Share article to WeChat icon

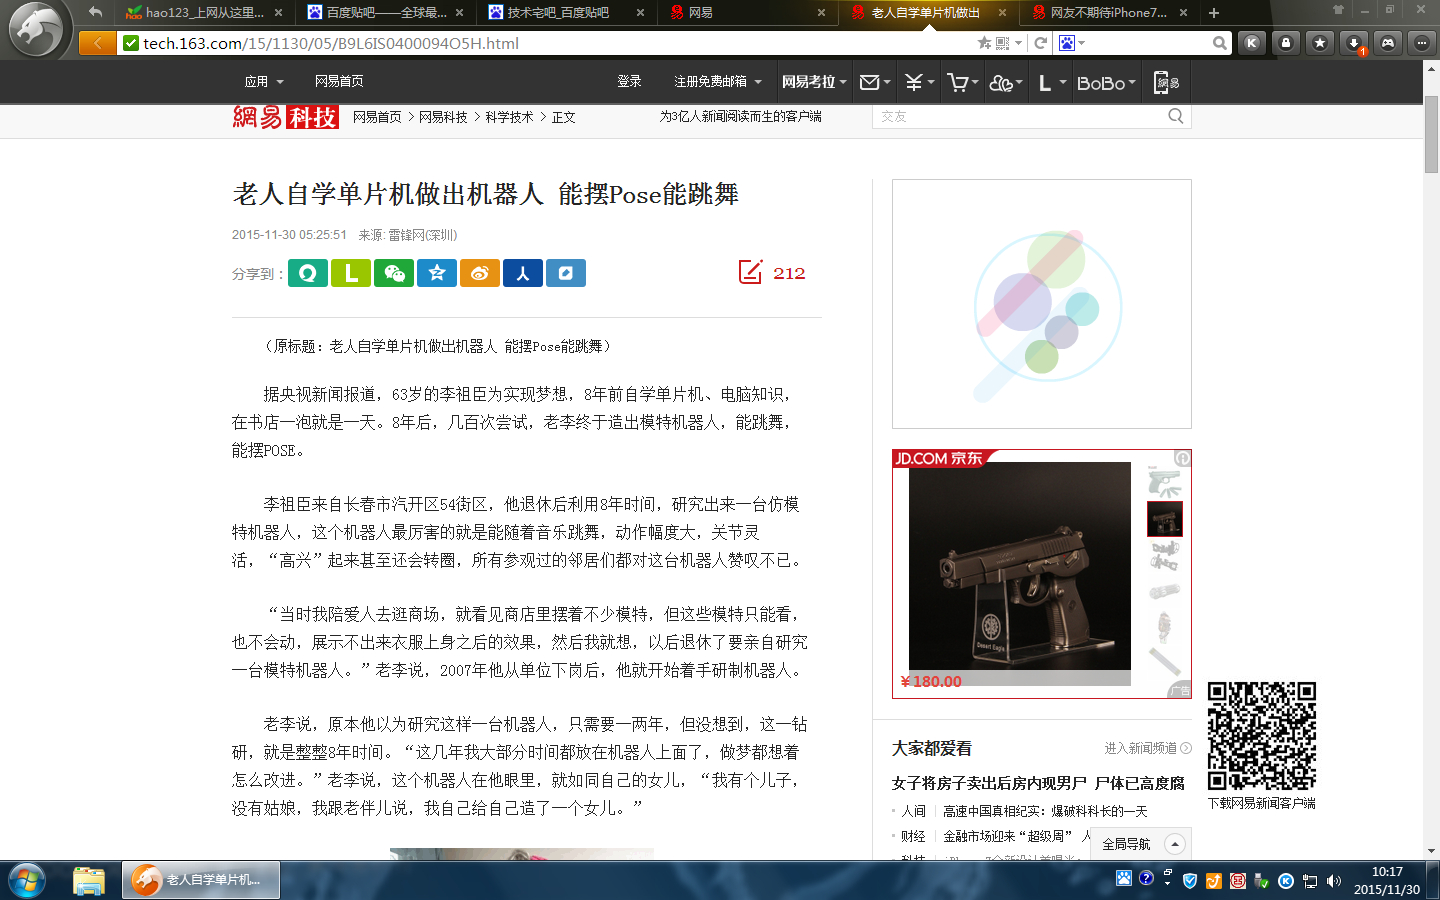point(394,273)
